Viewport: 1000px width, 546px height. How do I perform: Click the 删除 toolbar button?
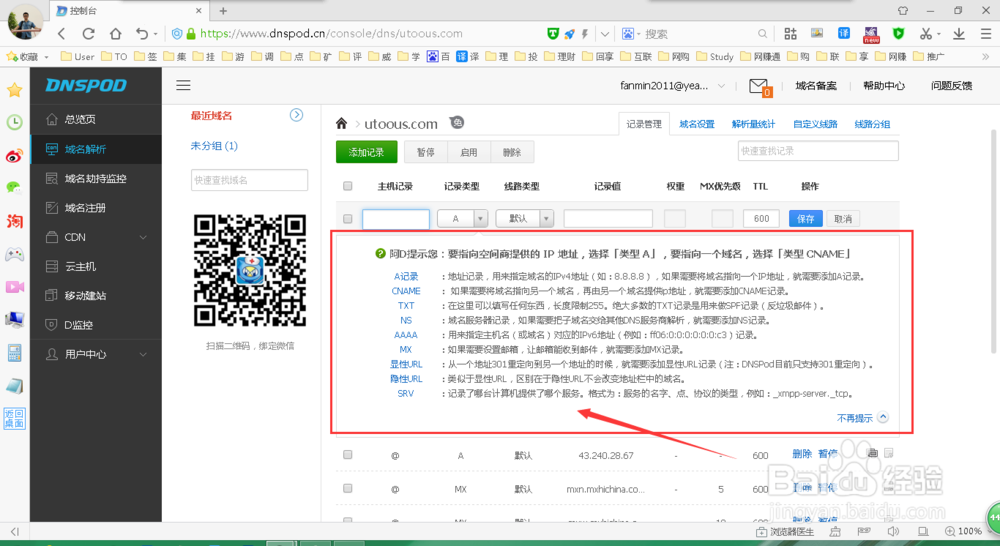pos(512,152)
